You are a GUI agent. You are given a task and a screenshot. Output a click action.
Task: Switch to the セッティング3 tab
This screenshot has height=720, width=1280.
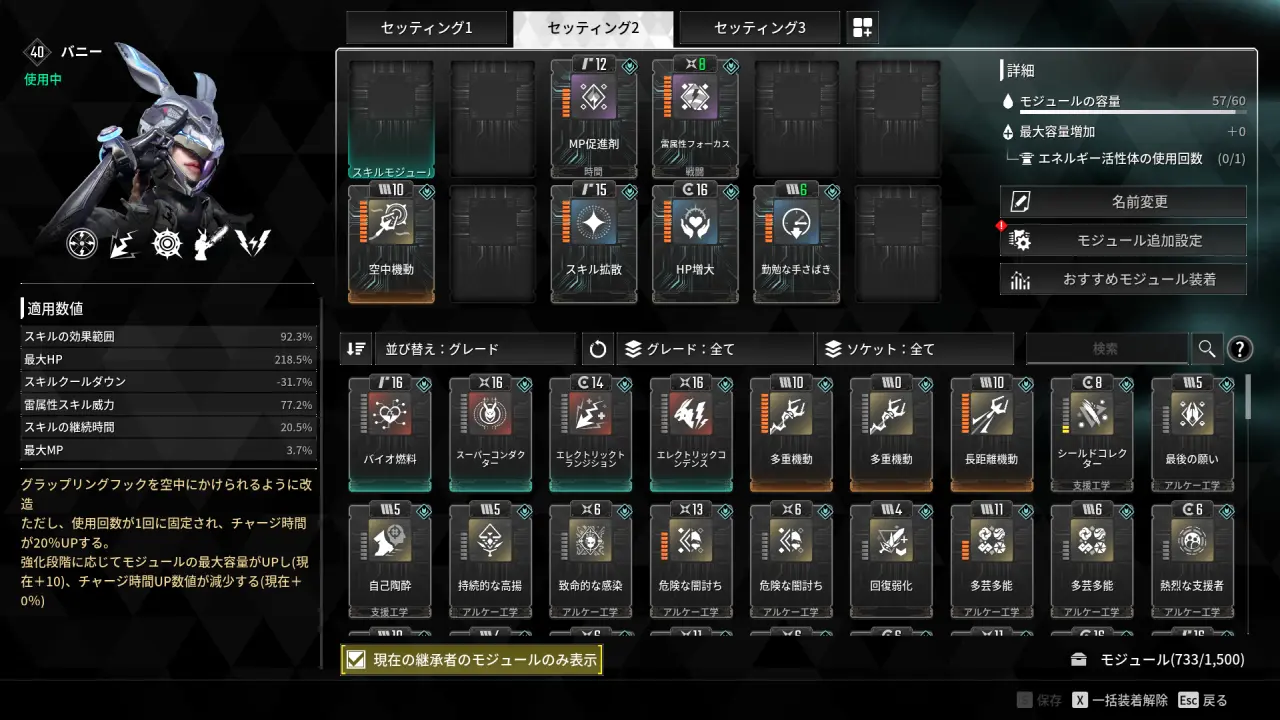tap(760, 28)
